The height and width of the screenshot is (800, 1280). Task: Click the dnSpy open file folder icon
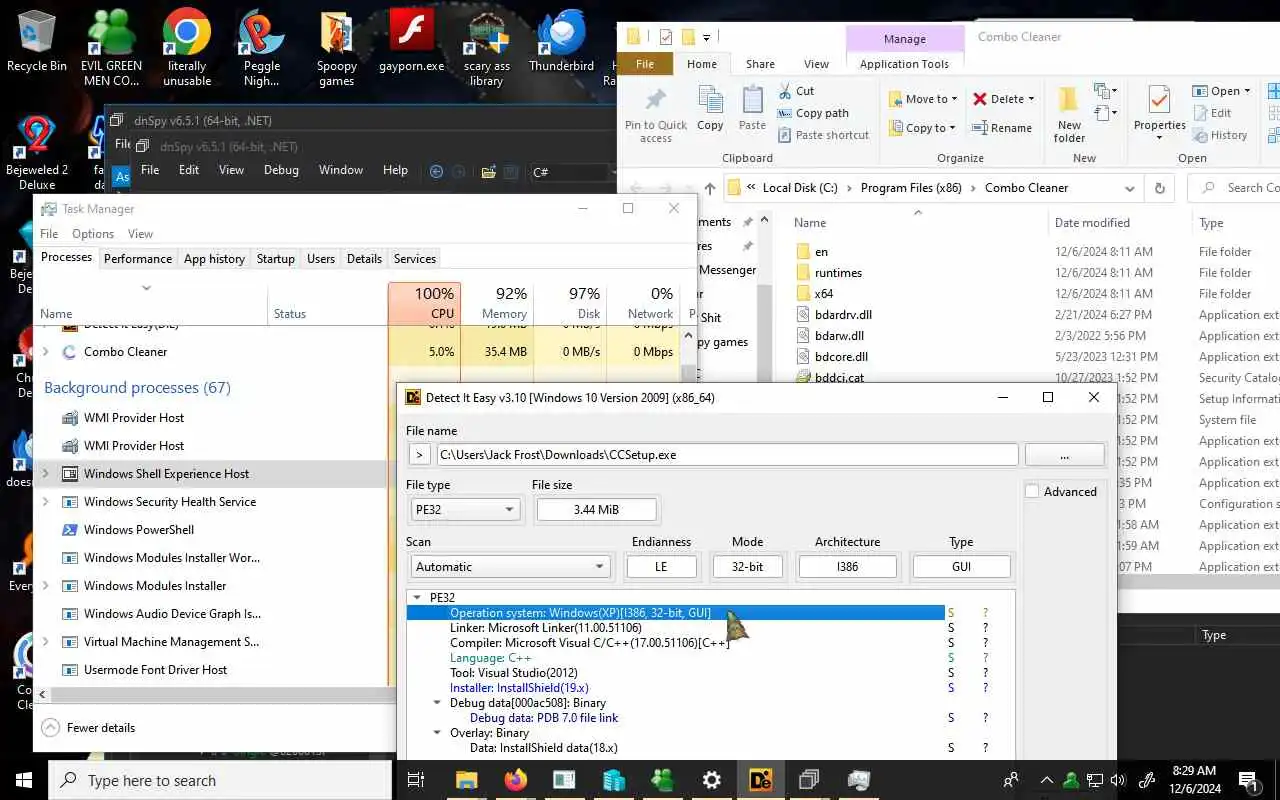pos(488,171)
